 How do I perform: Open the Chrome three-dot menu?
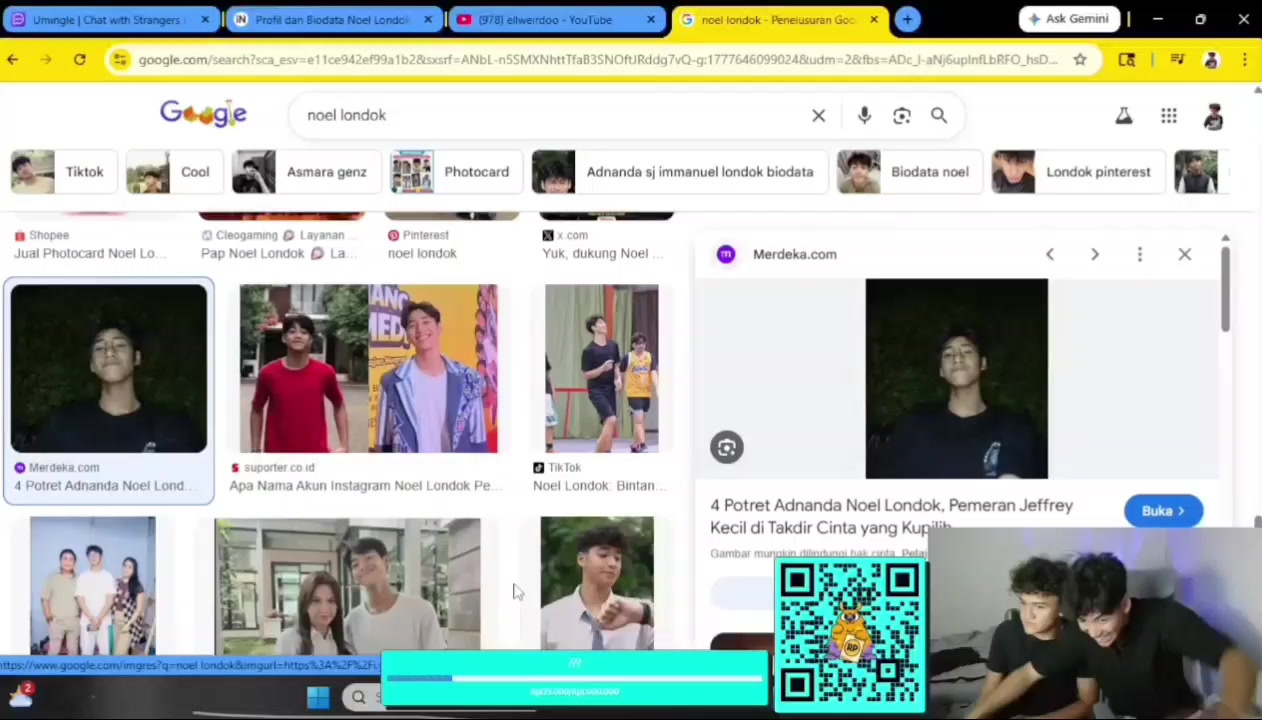click(x=1244, y=60)
